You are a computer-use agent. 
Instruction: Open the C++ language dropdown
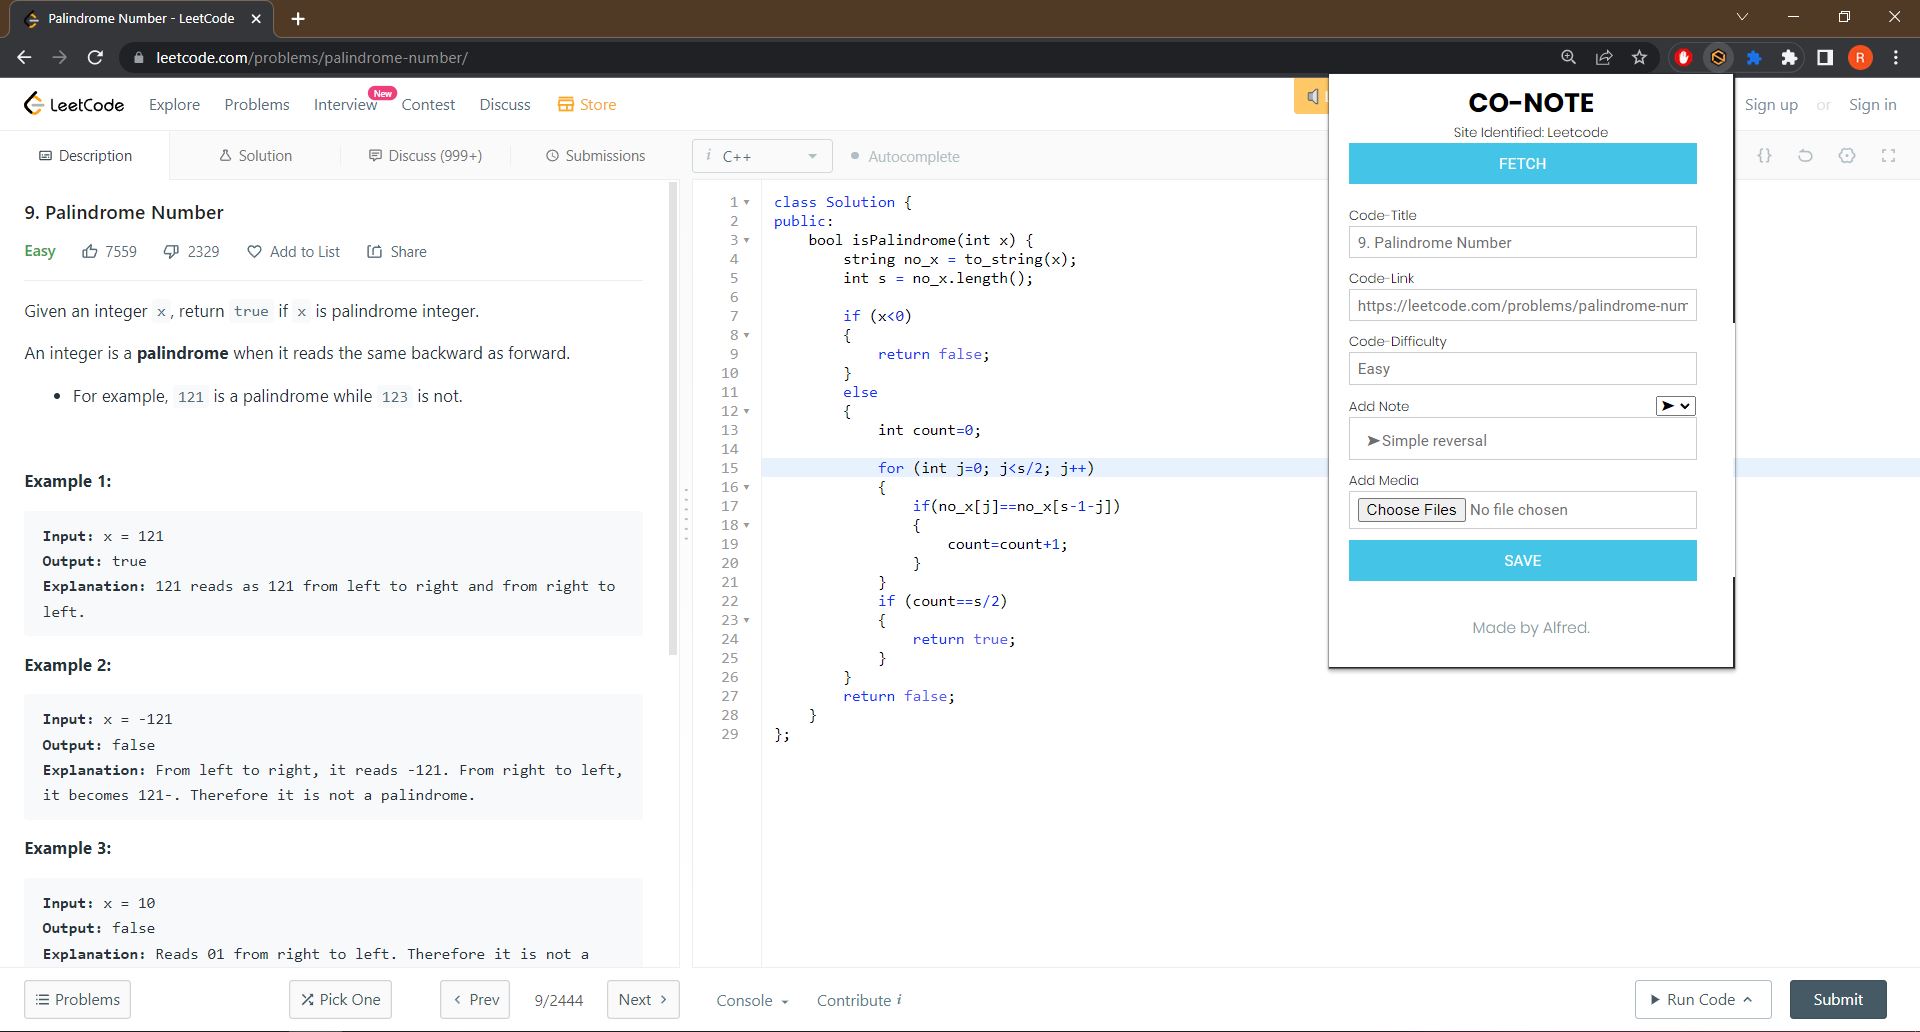pos(762,156)
